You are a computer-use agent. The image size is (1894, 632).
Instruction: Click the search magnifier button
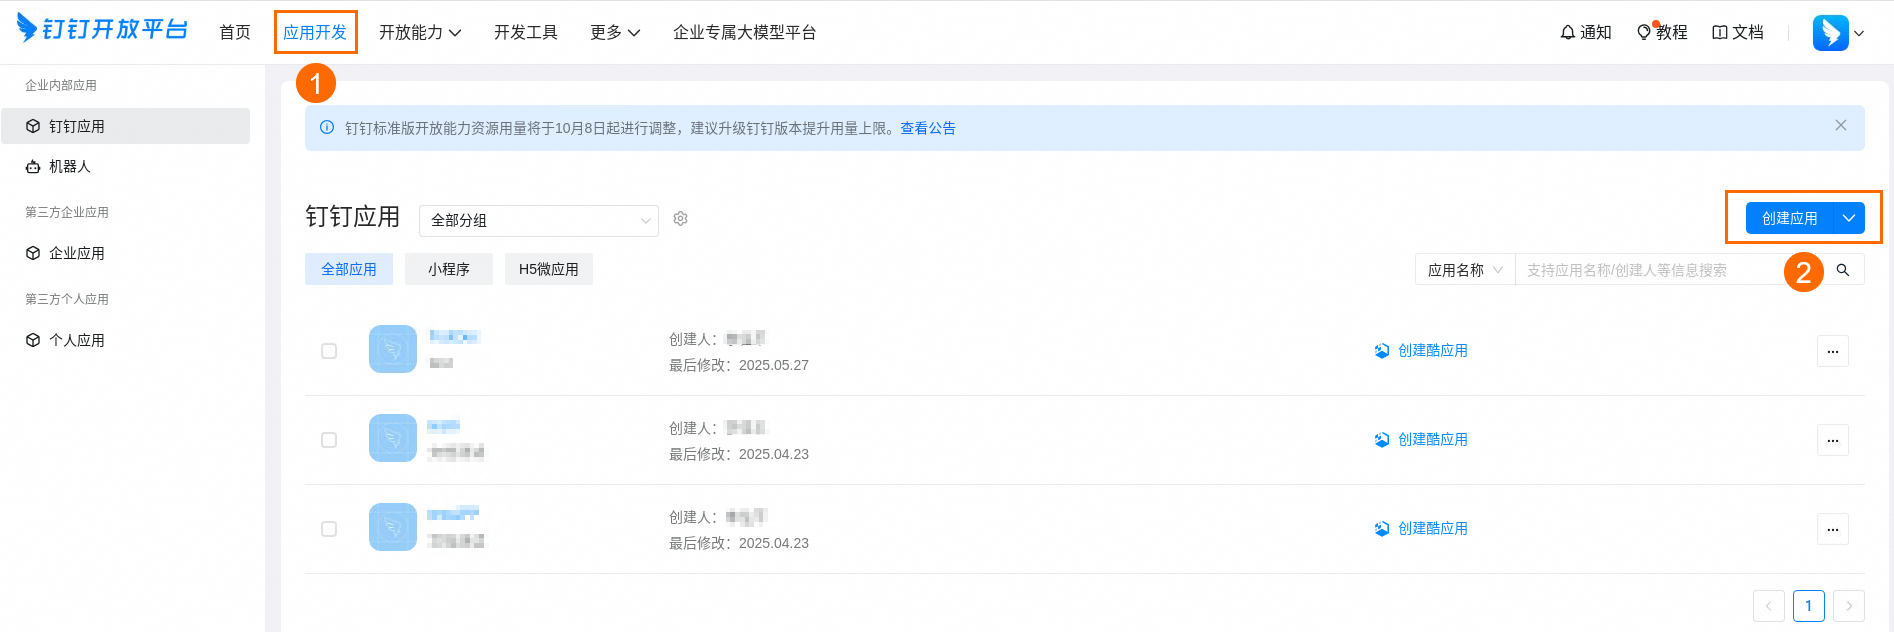[1843, 270]
